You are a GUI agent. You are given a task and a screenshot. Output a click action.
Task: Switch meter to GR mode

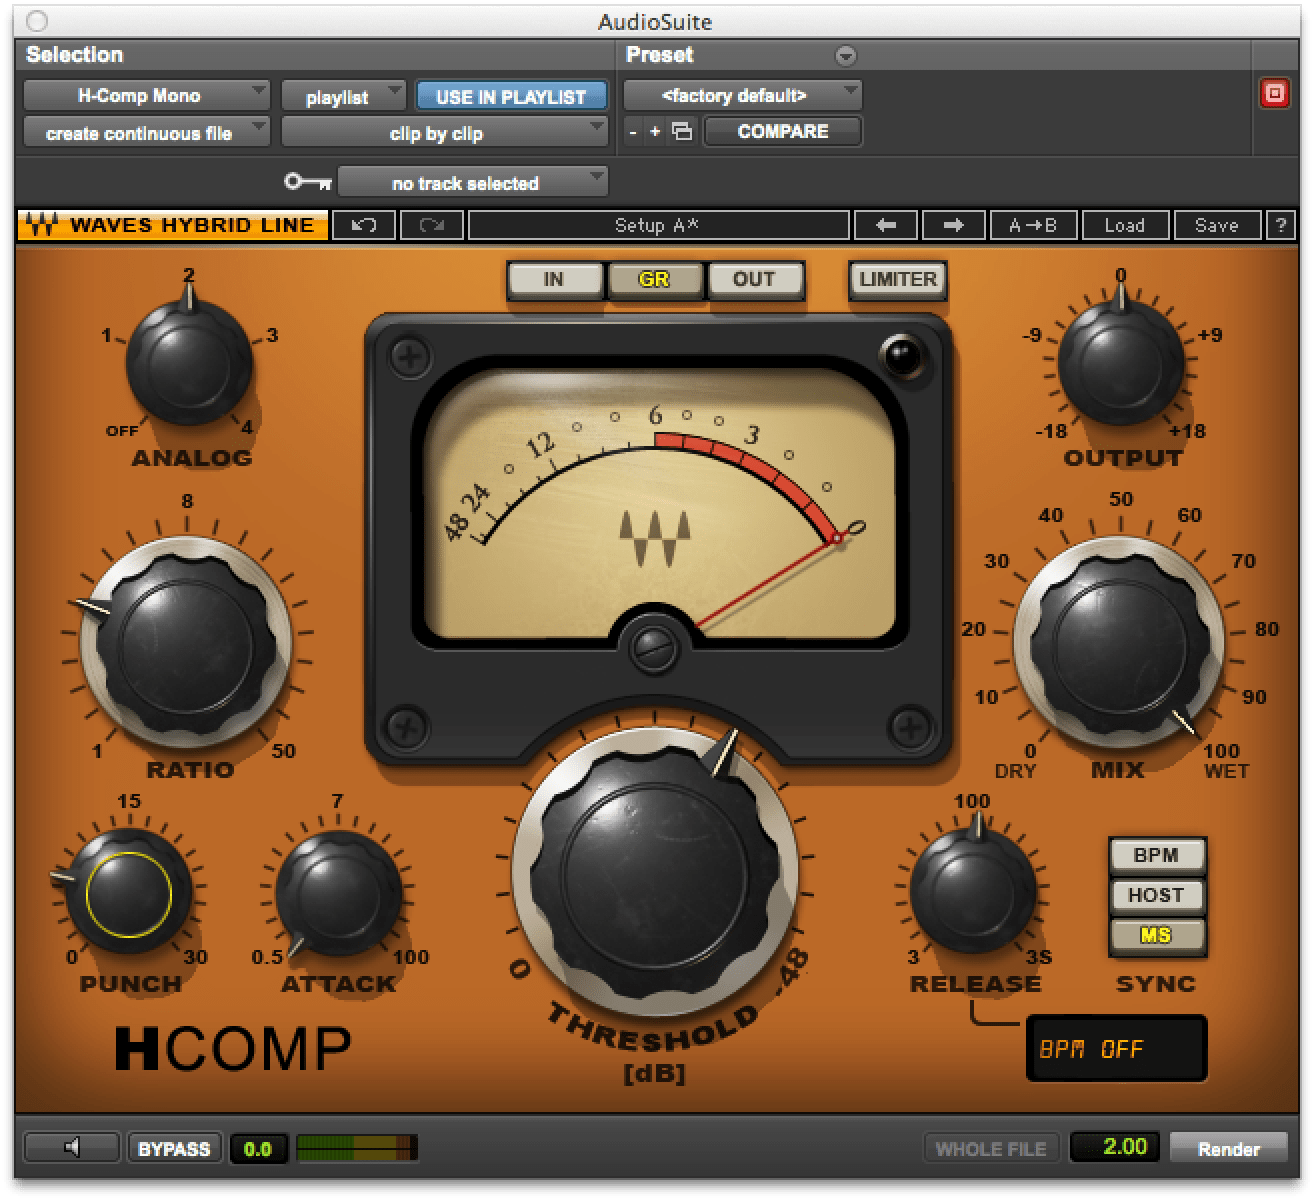click(x=654, y=280)
